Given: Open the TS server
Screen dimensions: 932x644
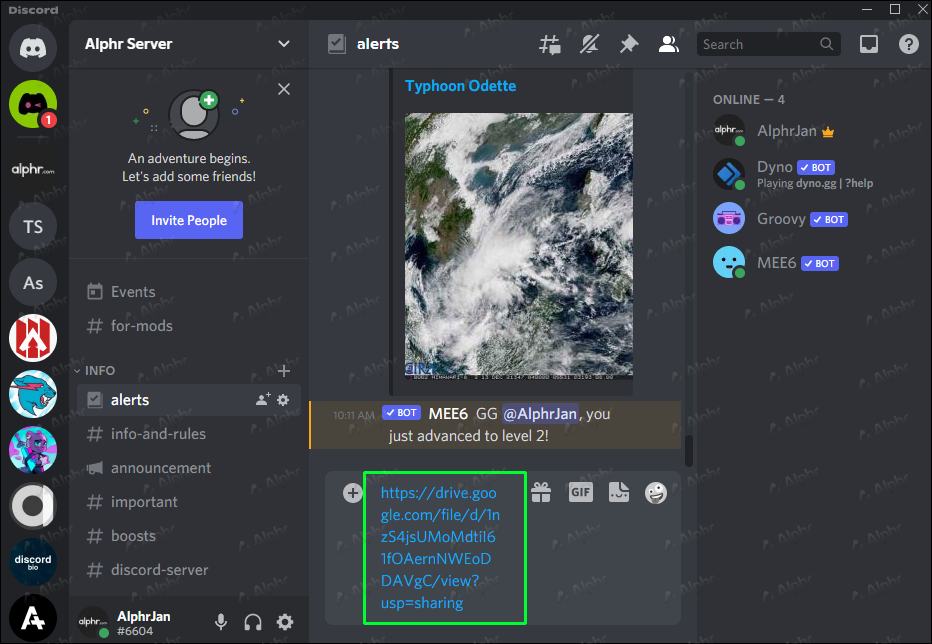Looking at the screenshot, I should pyautogui.click(x=33, y=227).
